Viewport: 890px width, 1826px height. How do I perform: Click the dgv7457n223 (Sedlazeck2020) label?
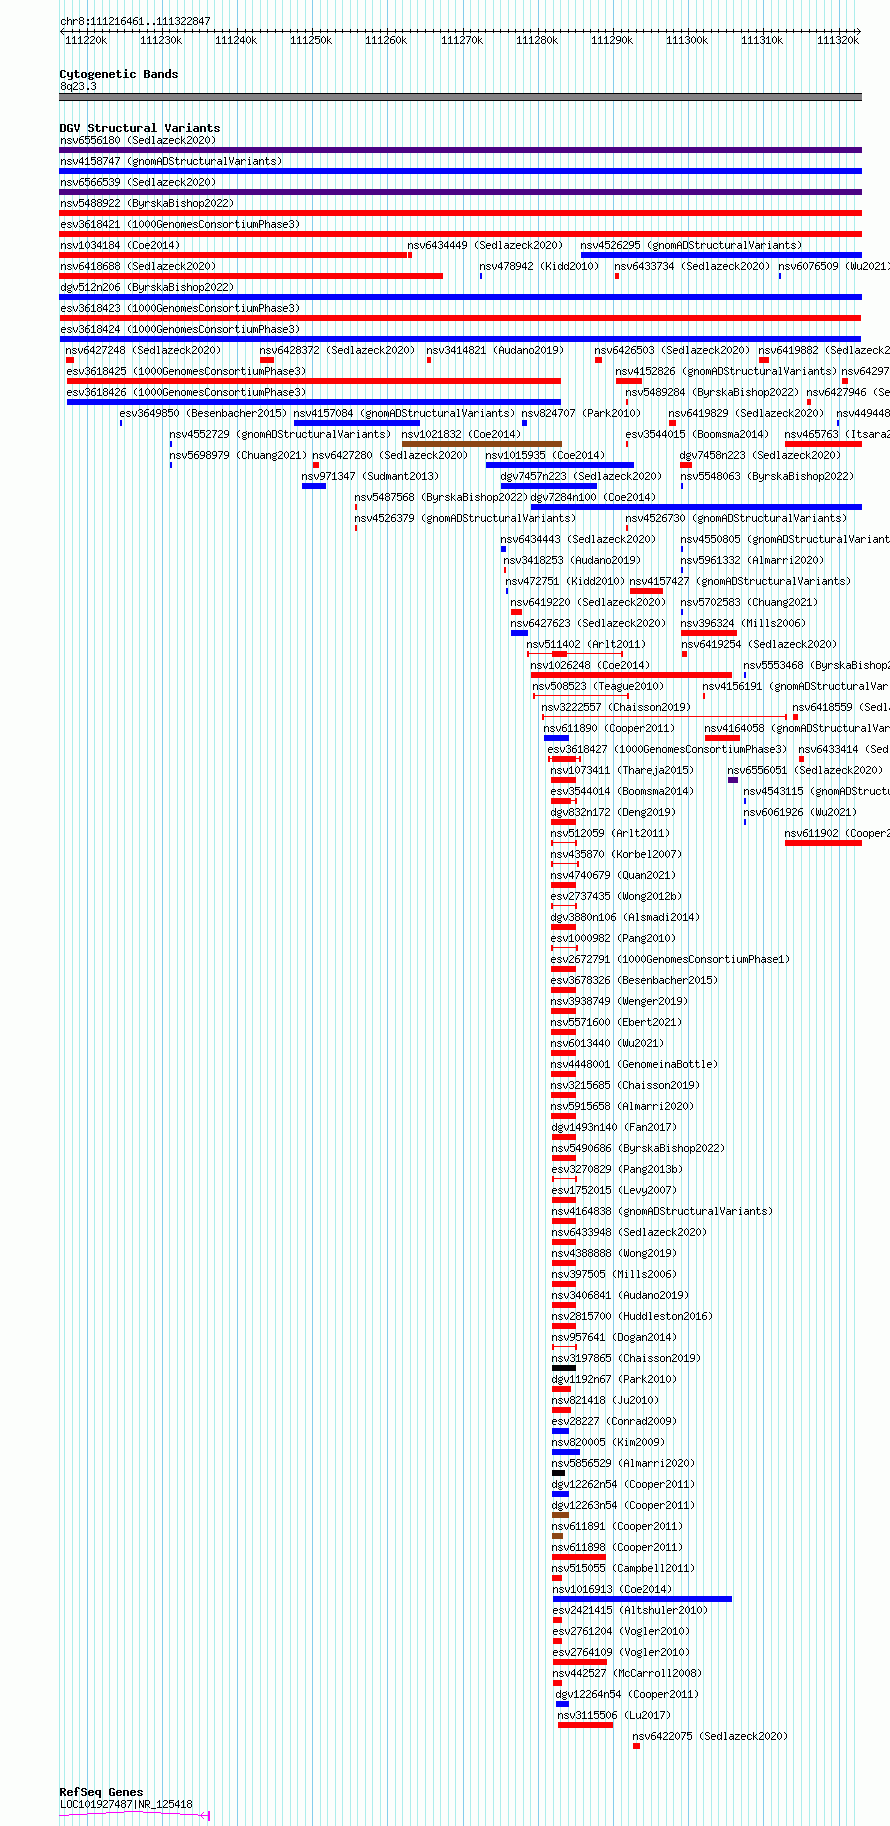[x=581, y=476]
